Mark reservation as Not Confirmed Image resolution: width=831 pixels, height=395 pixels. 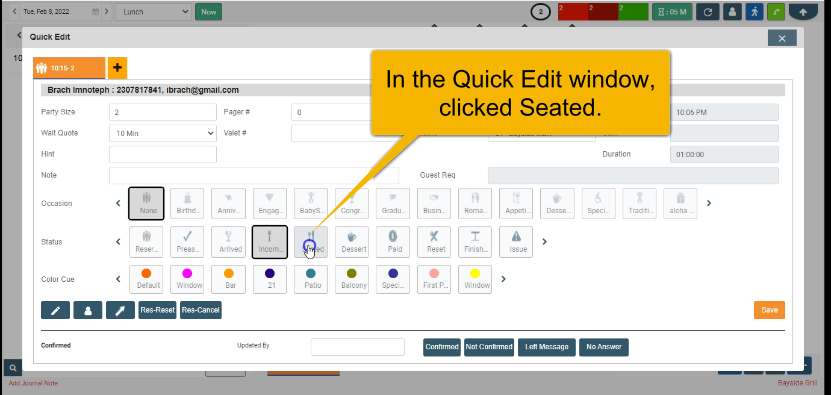click(489, 347)
